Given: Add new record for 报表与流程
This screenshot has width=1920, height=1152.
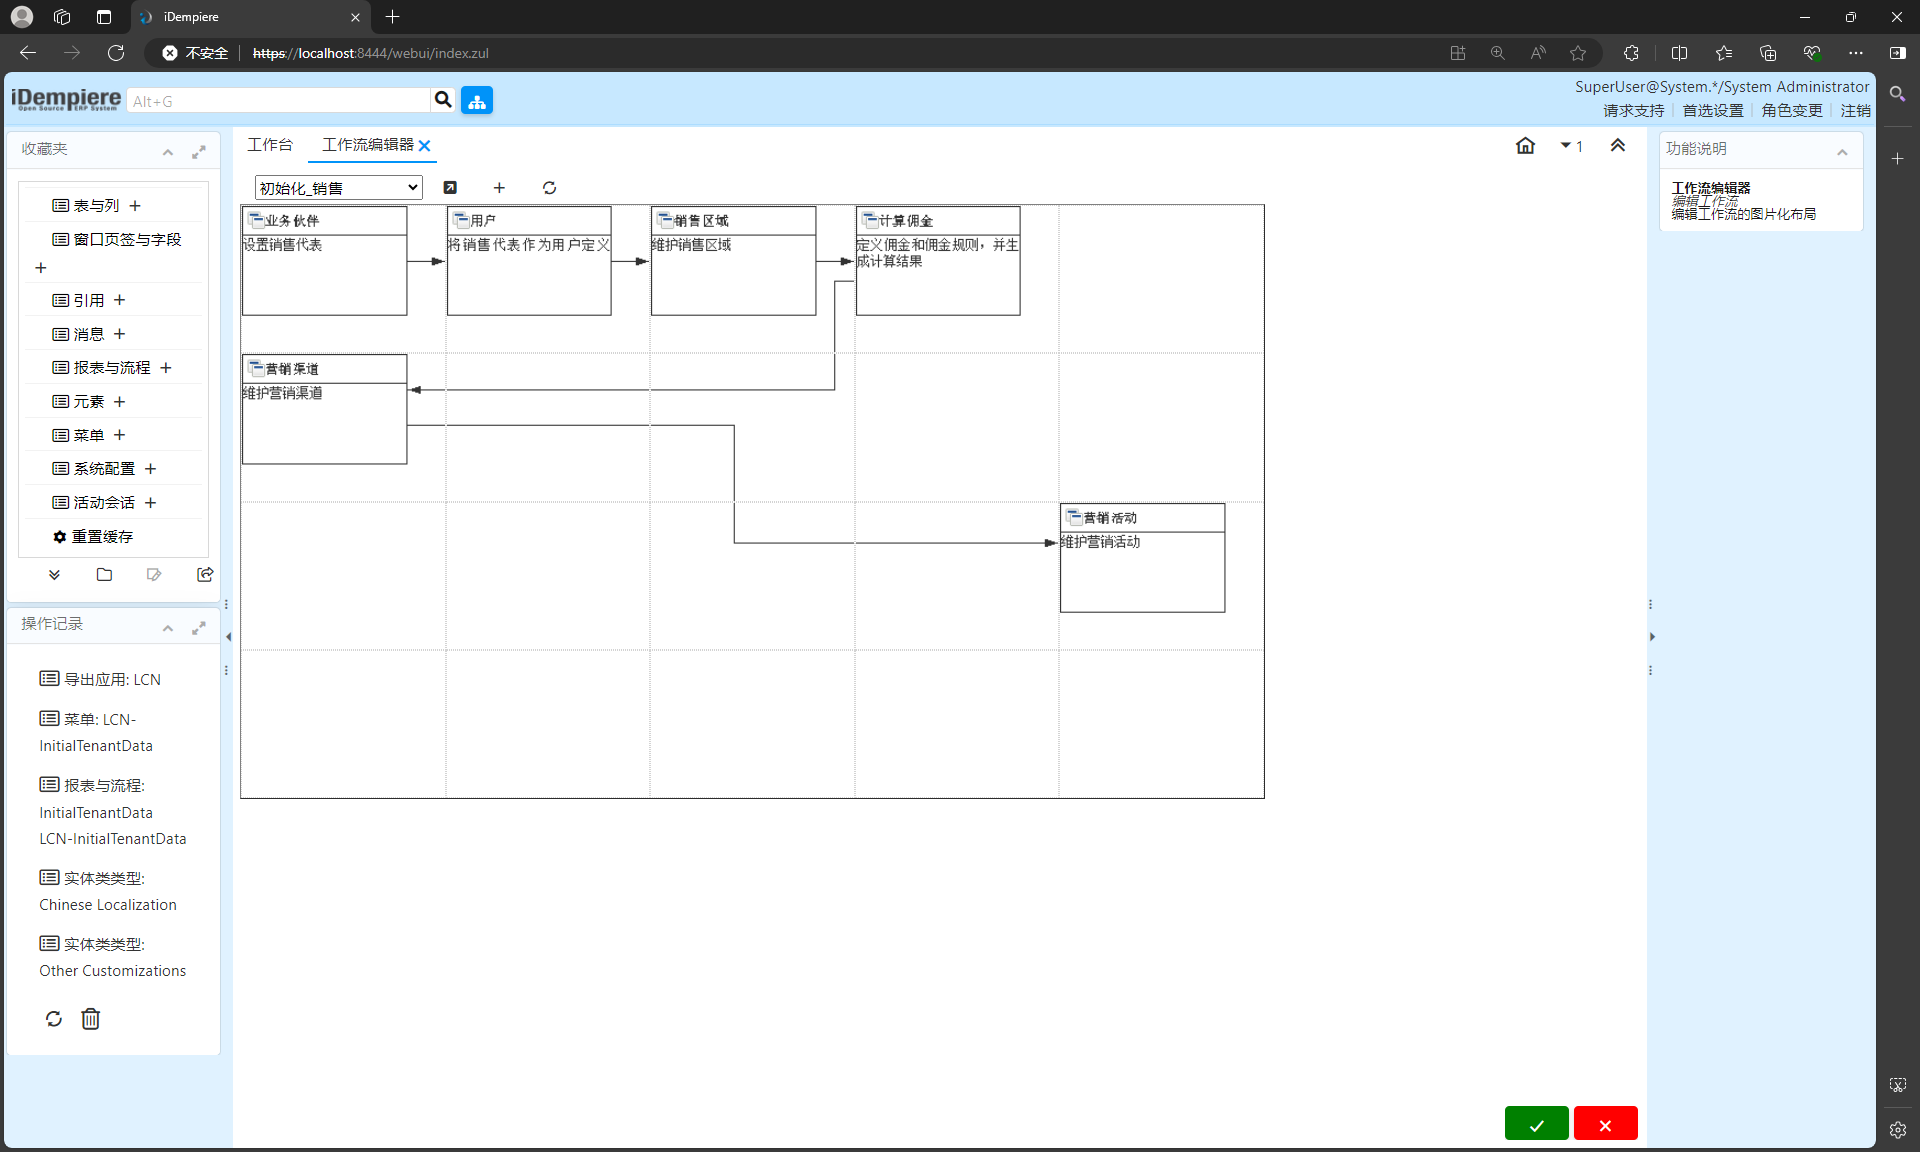Looking at the screenshot, I should pos(166,368).
